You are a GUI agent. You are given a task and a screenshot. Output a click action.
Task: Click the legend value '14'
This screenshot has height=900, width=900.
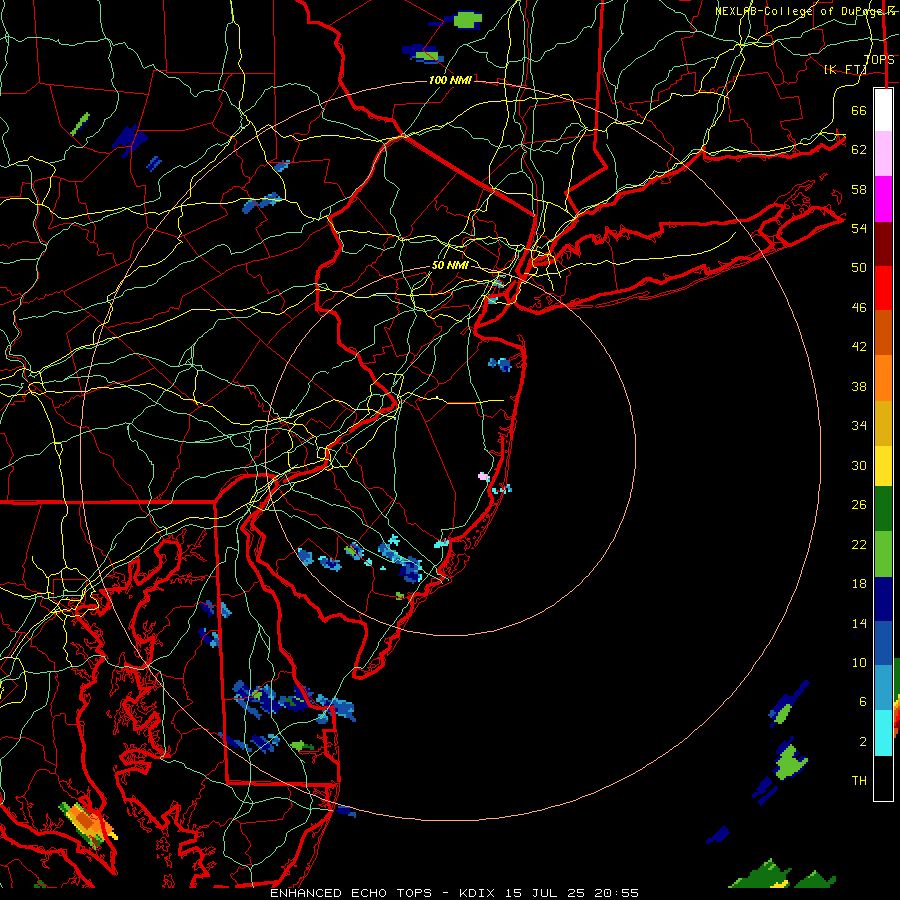pyautogui.click(x=859, y=623)
